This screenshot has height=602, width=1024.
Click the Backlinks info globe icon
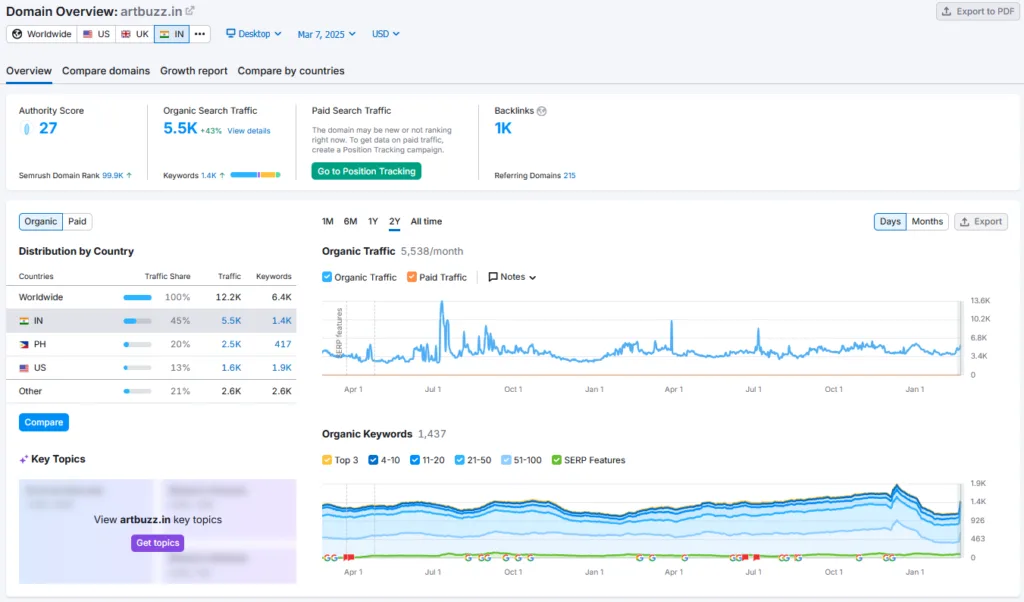point(541,111)
